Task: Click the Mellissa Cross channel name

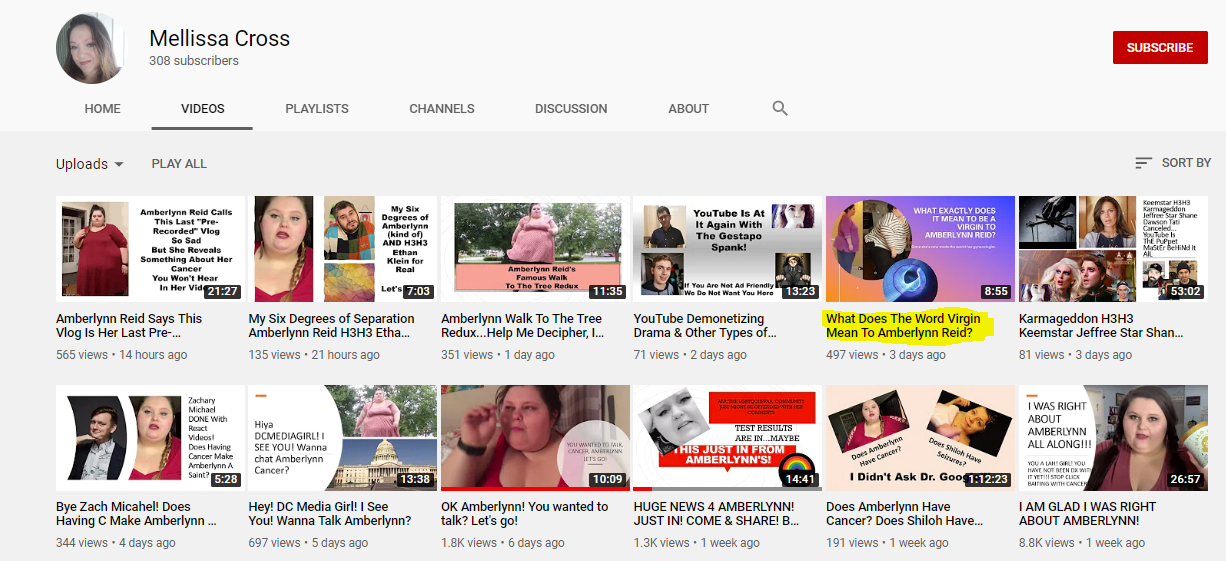Action: pos(220,38)
